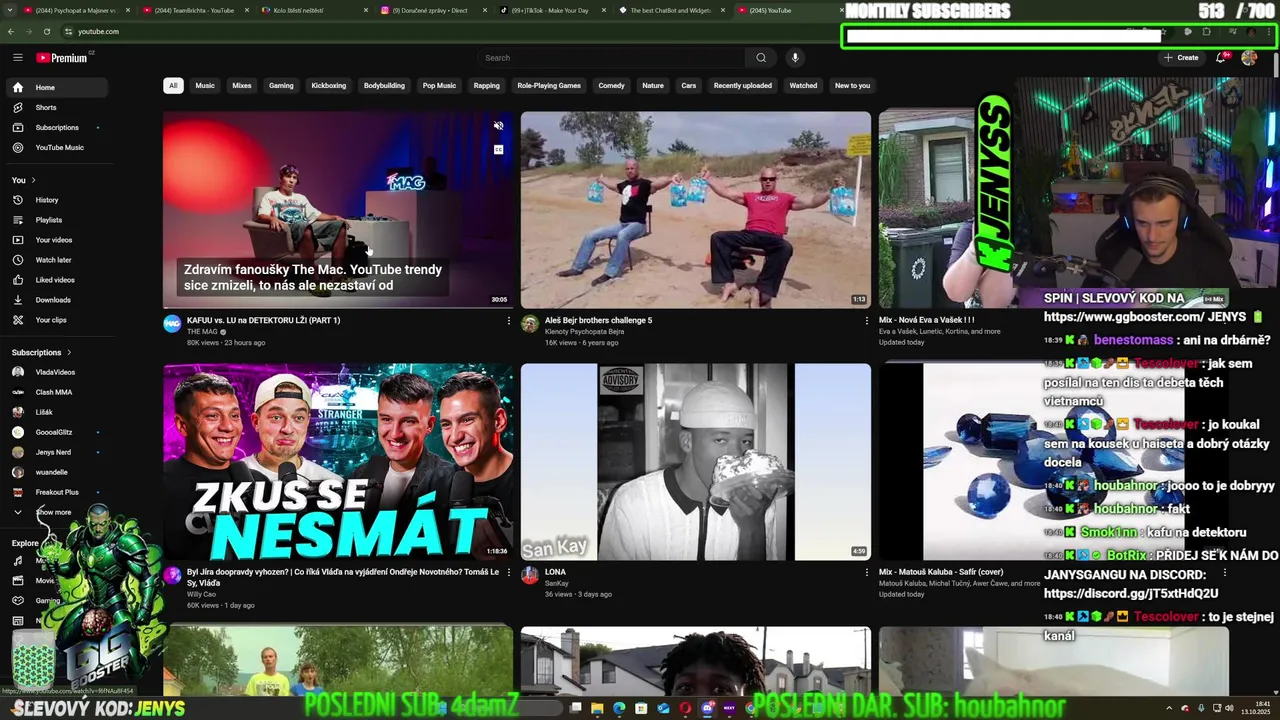
Task: Unmute the KAFUU preview video
Action: 498,126
